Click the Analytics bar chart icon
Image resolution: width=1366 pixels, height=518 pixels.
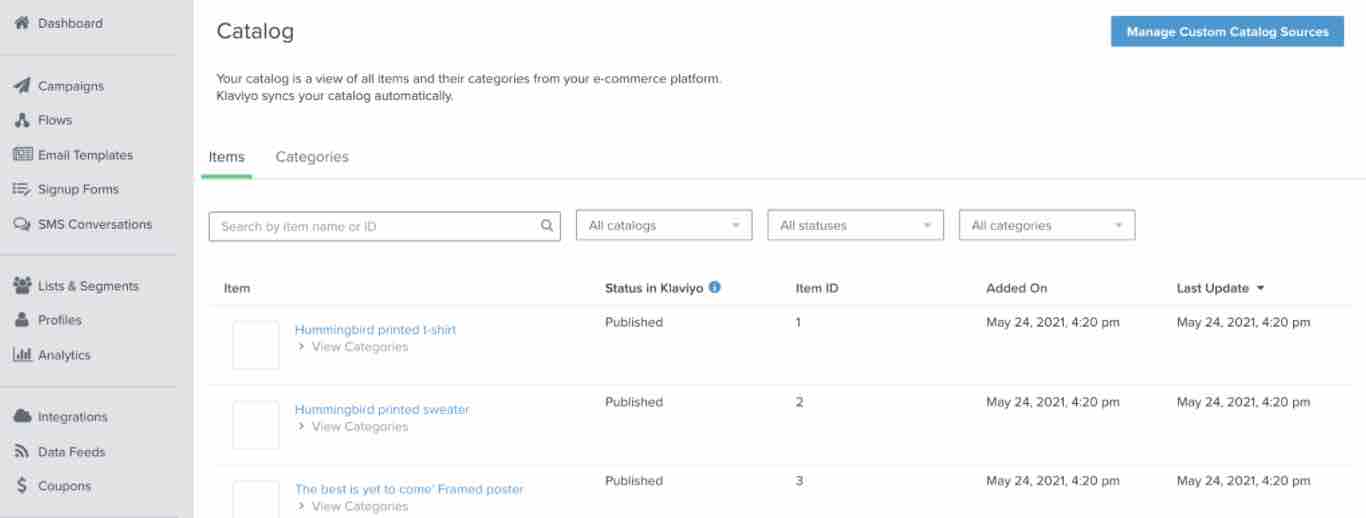21,355
